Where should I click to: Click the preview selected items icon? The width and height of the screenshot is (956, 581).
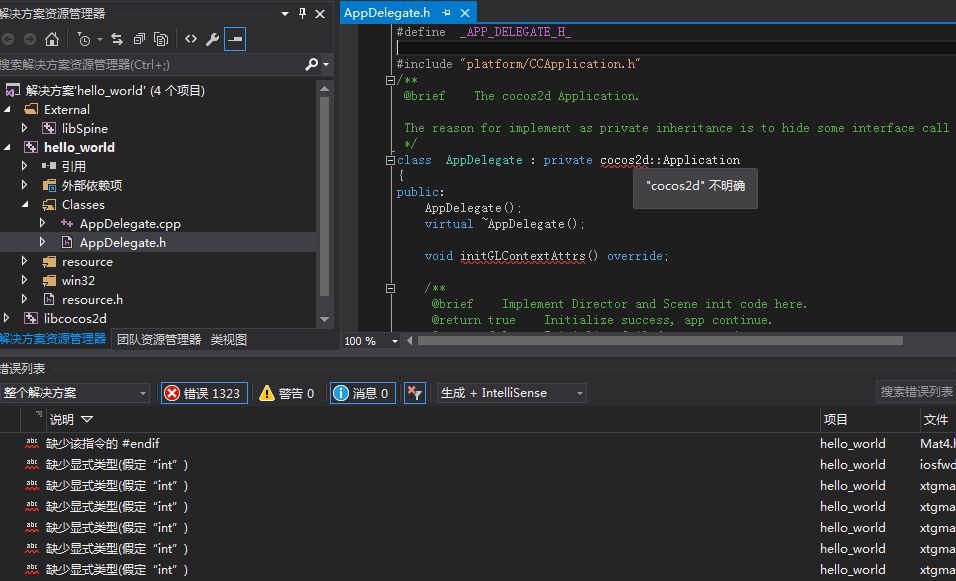pos(234,39)
